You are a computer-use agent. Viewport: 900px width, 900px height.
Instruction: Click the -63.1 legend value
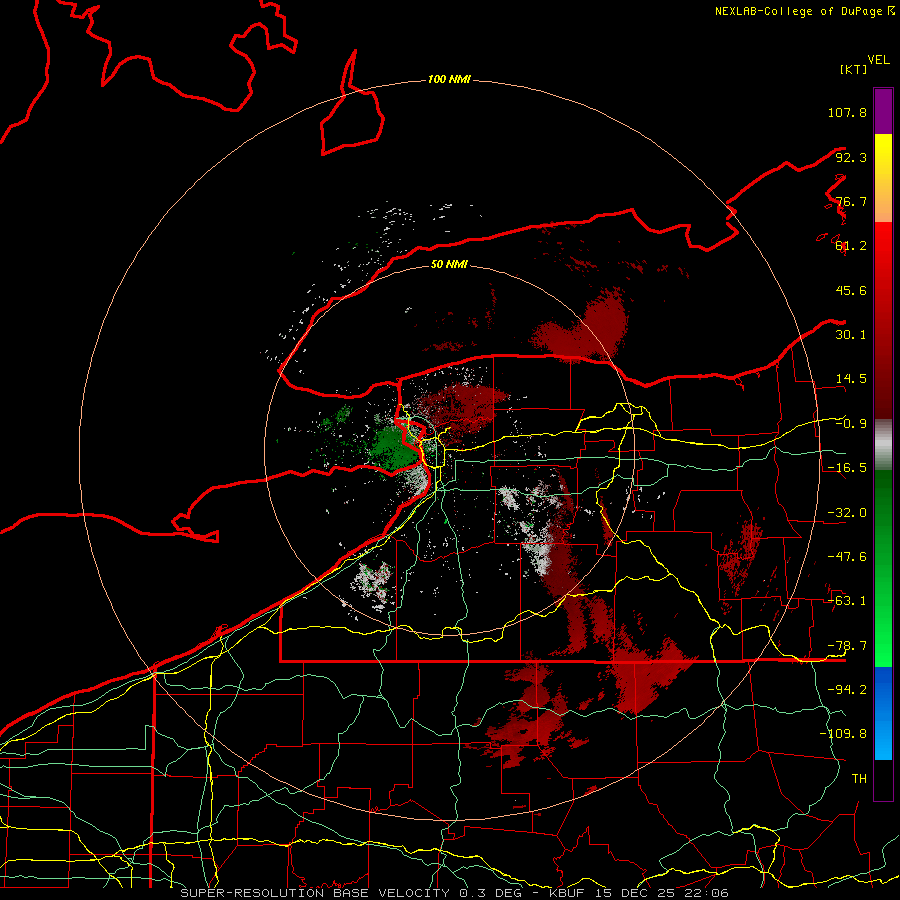pyautogui.click(x=847, y=601)
